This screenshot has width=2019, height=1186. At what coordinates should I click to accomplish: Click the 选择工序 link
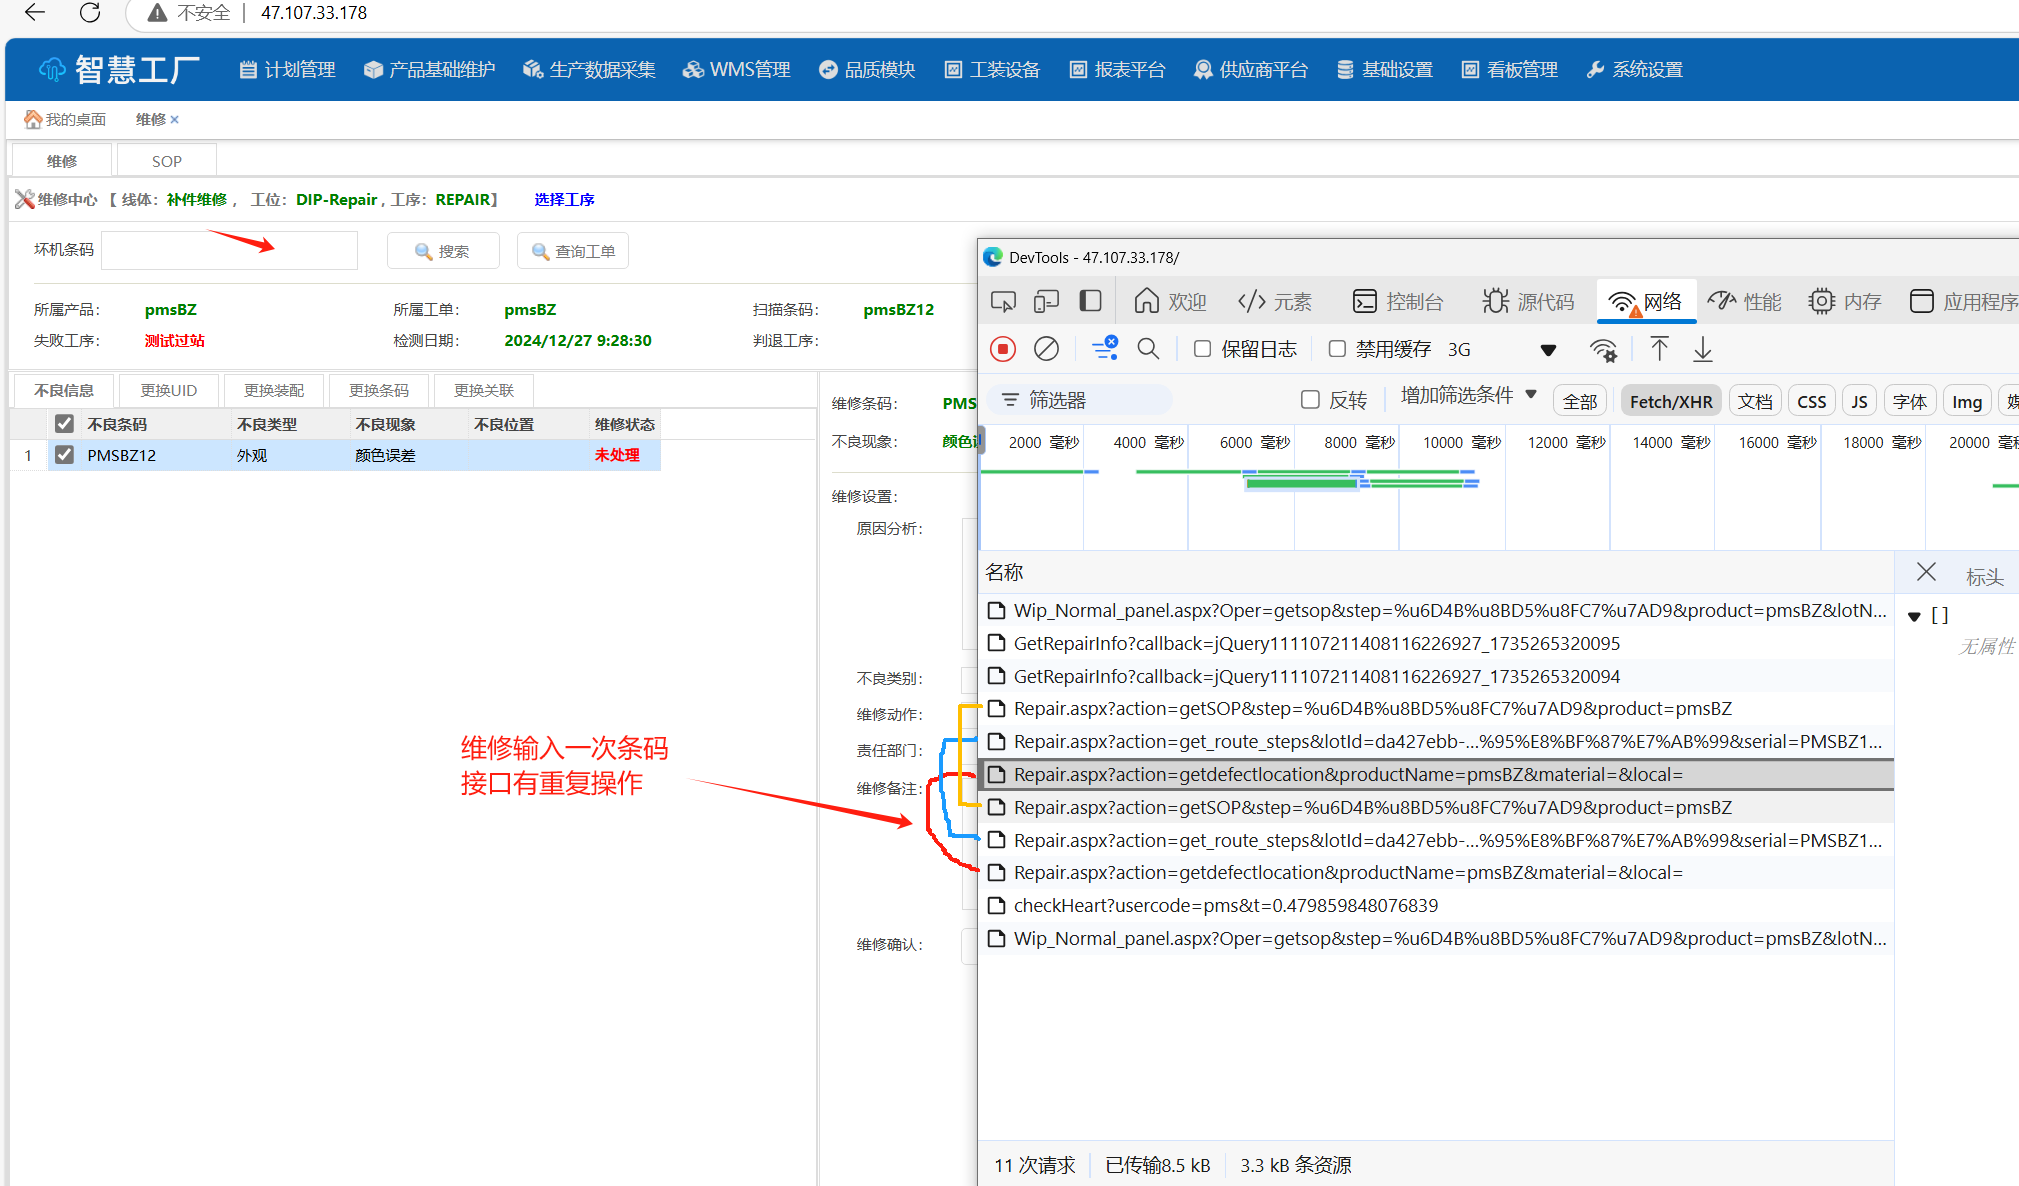(x=564, y=199)
